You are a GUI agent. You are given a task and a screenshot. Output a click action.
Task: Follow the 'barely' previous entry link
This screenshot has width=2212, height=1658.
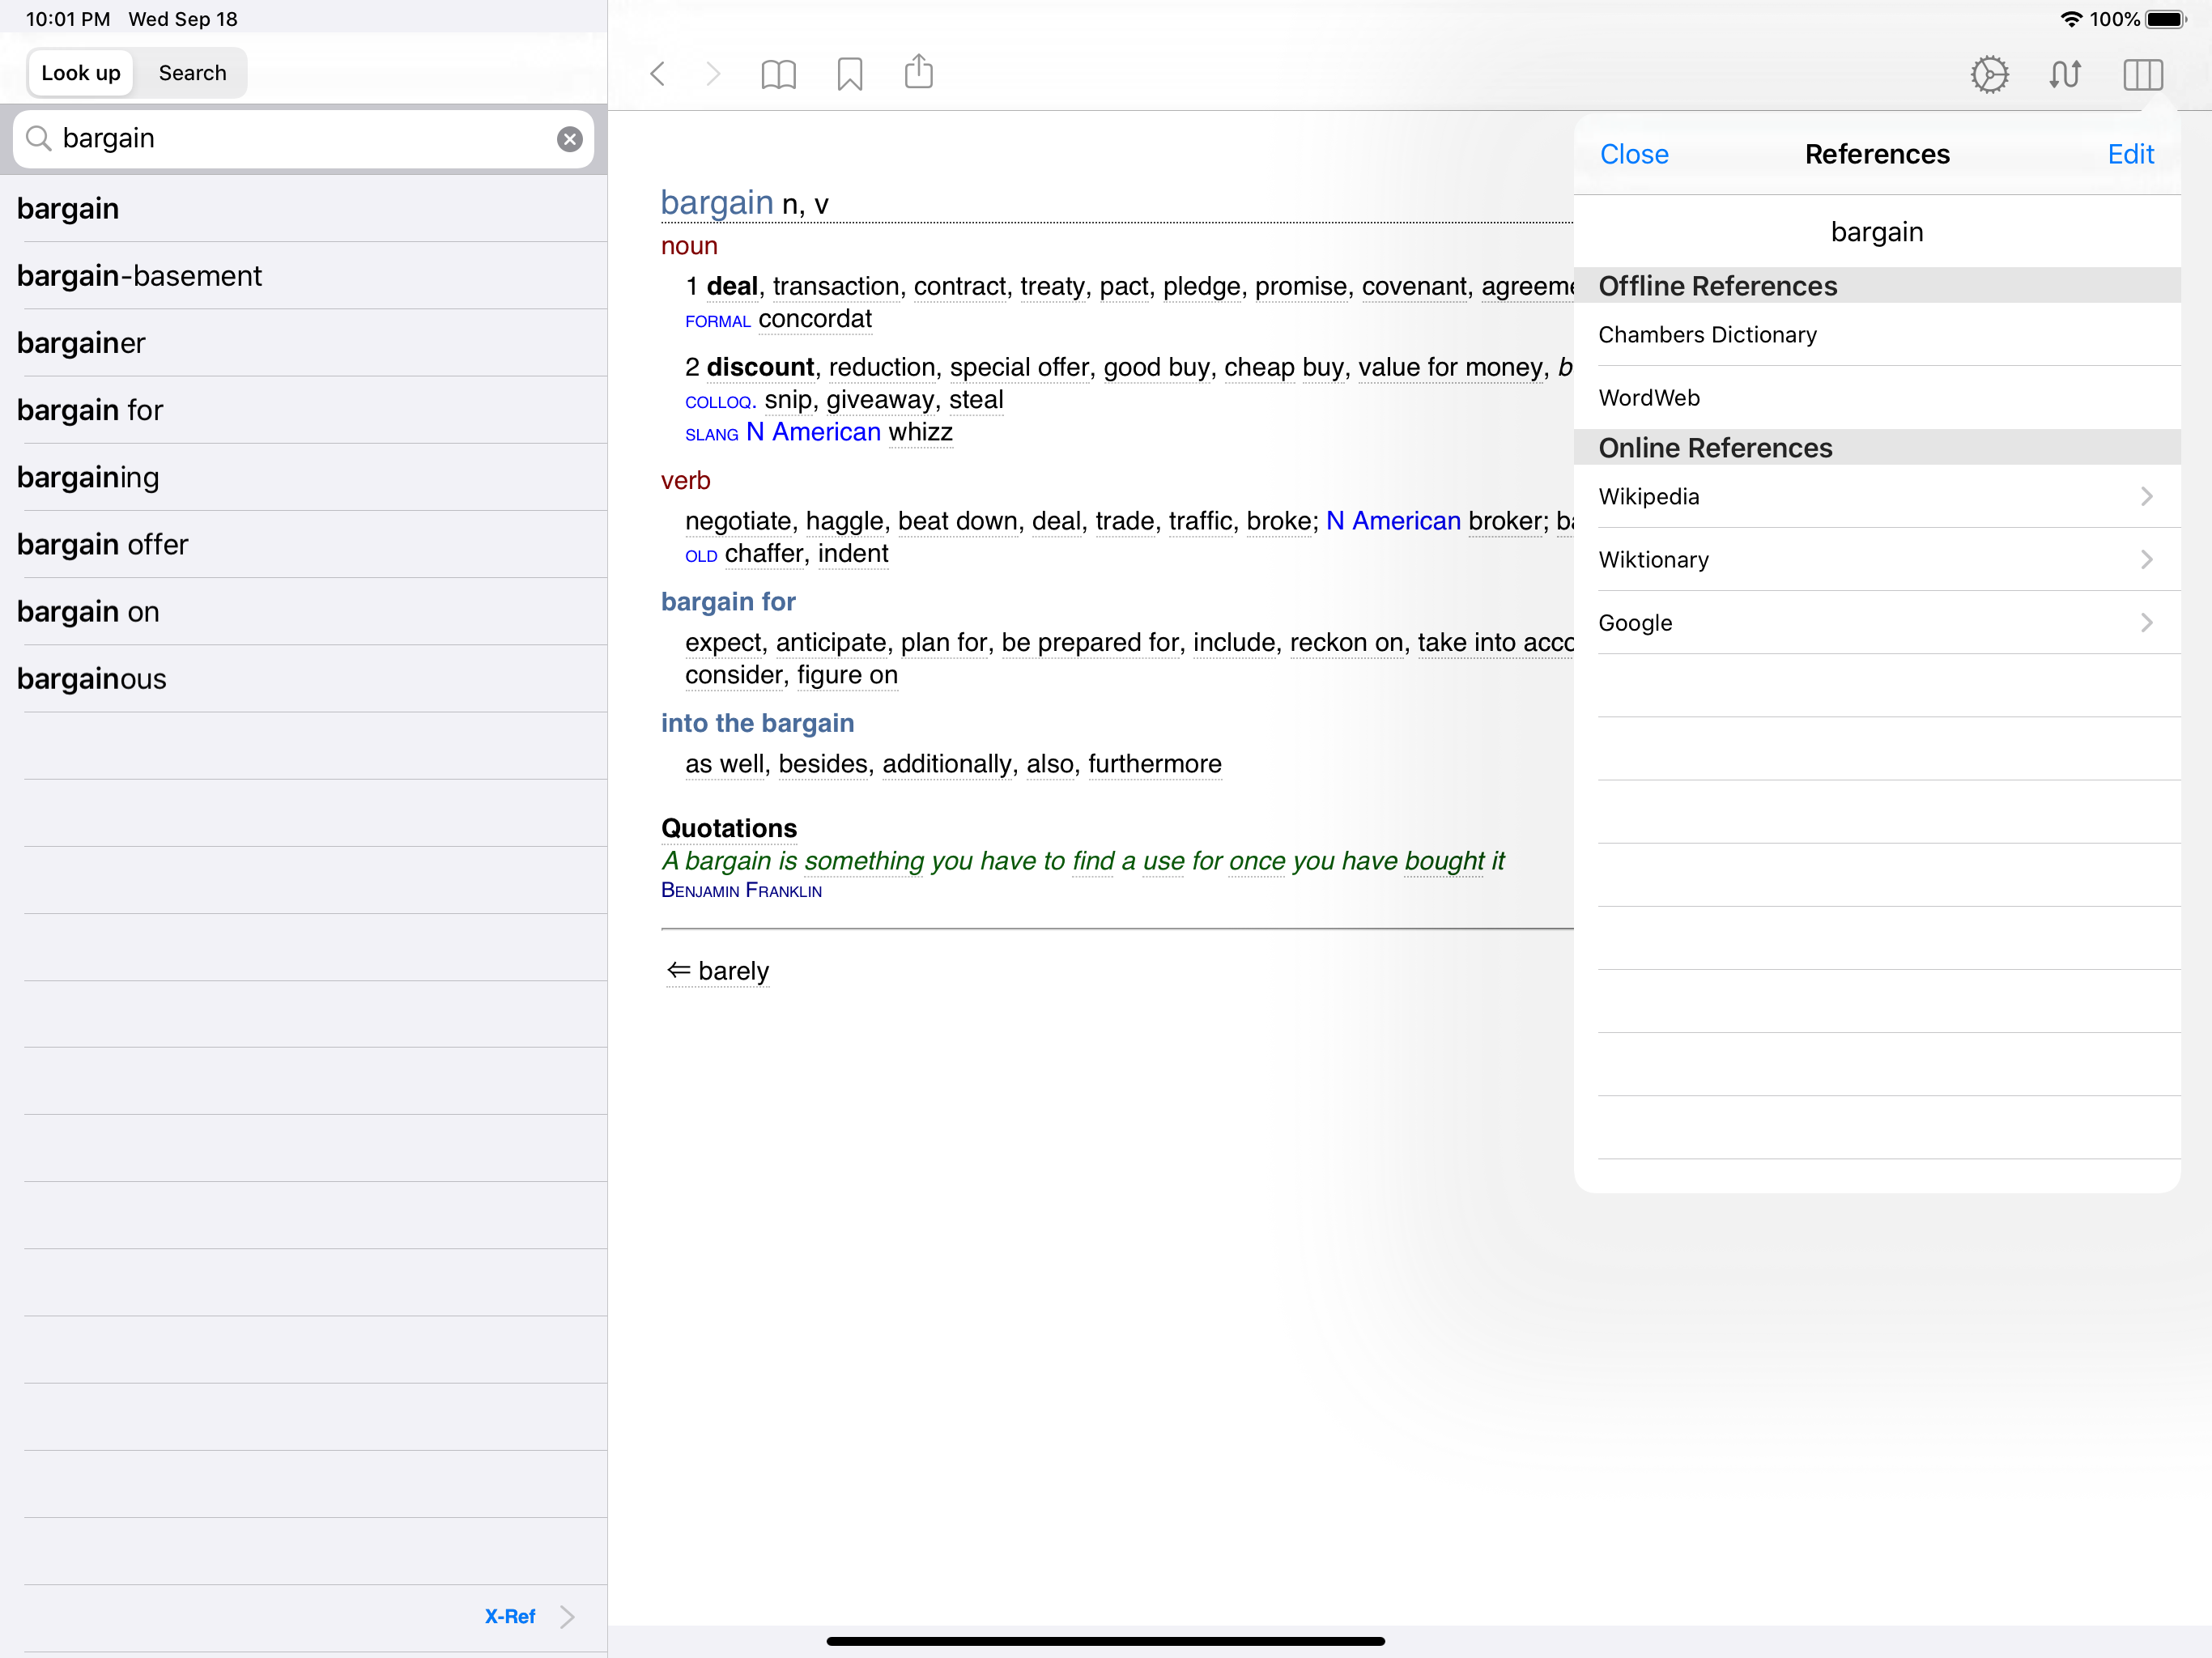tap(719, 971)
